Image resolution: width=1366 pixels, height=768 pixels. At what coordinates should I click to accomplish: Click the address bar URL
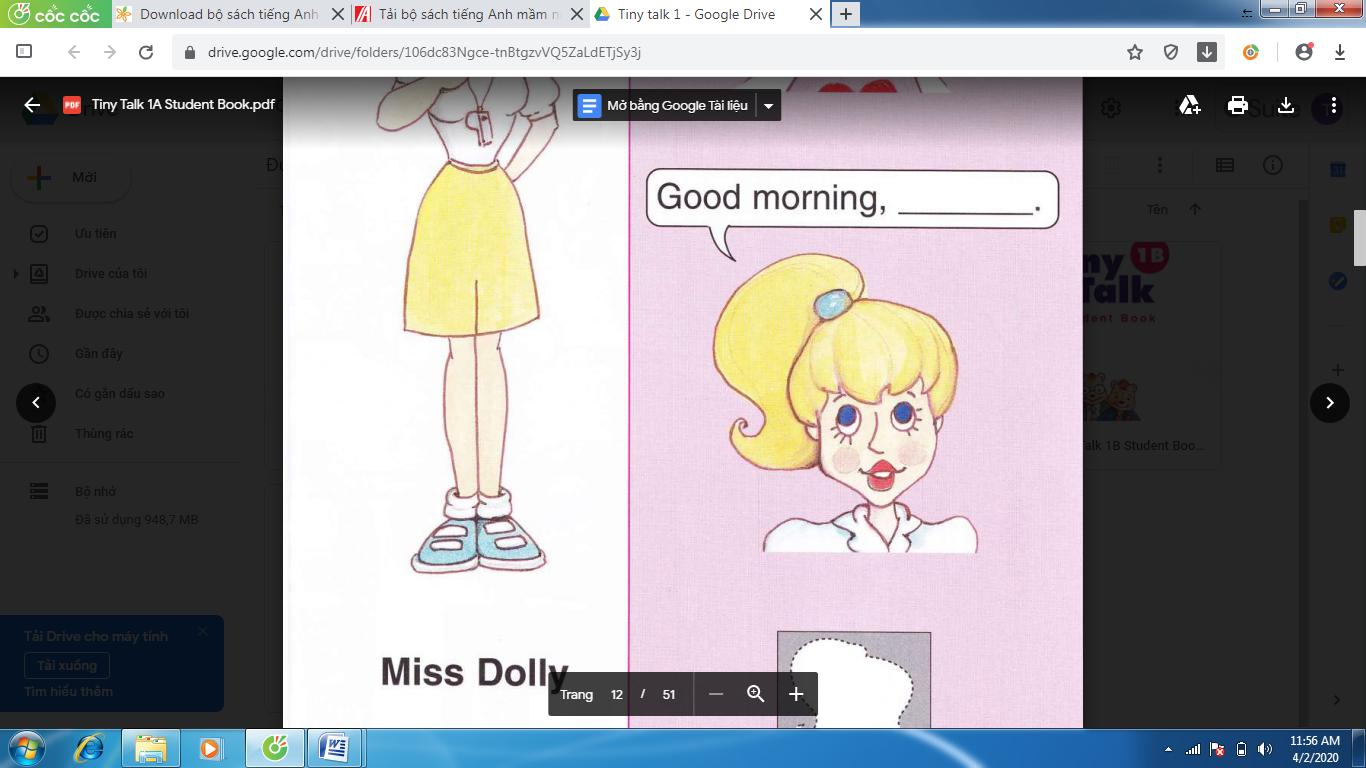[x=424, y=52]
